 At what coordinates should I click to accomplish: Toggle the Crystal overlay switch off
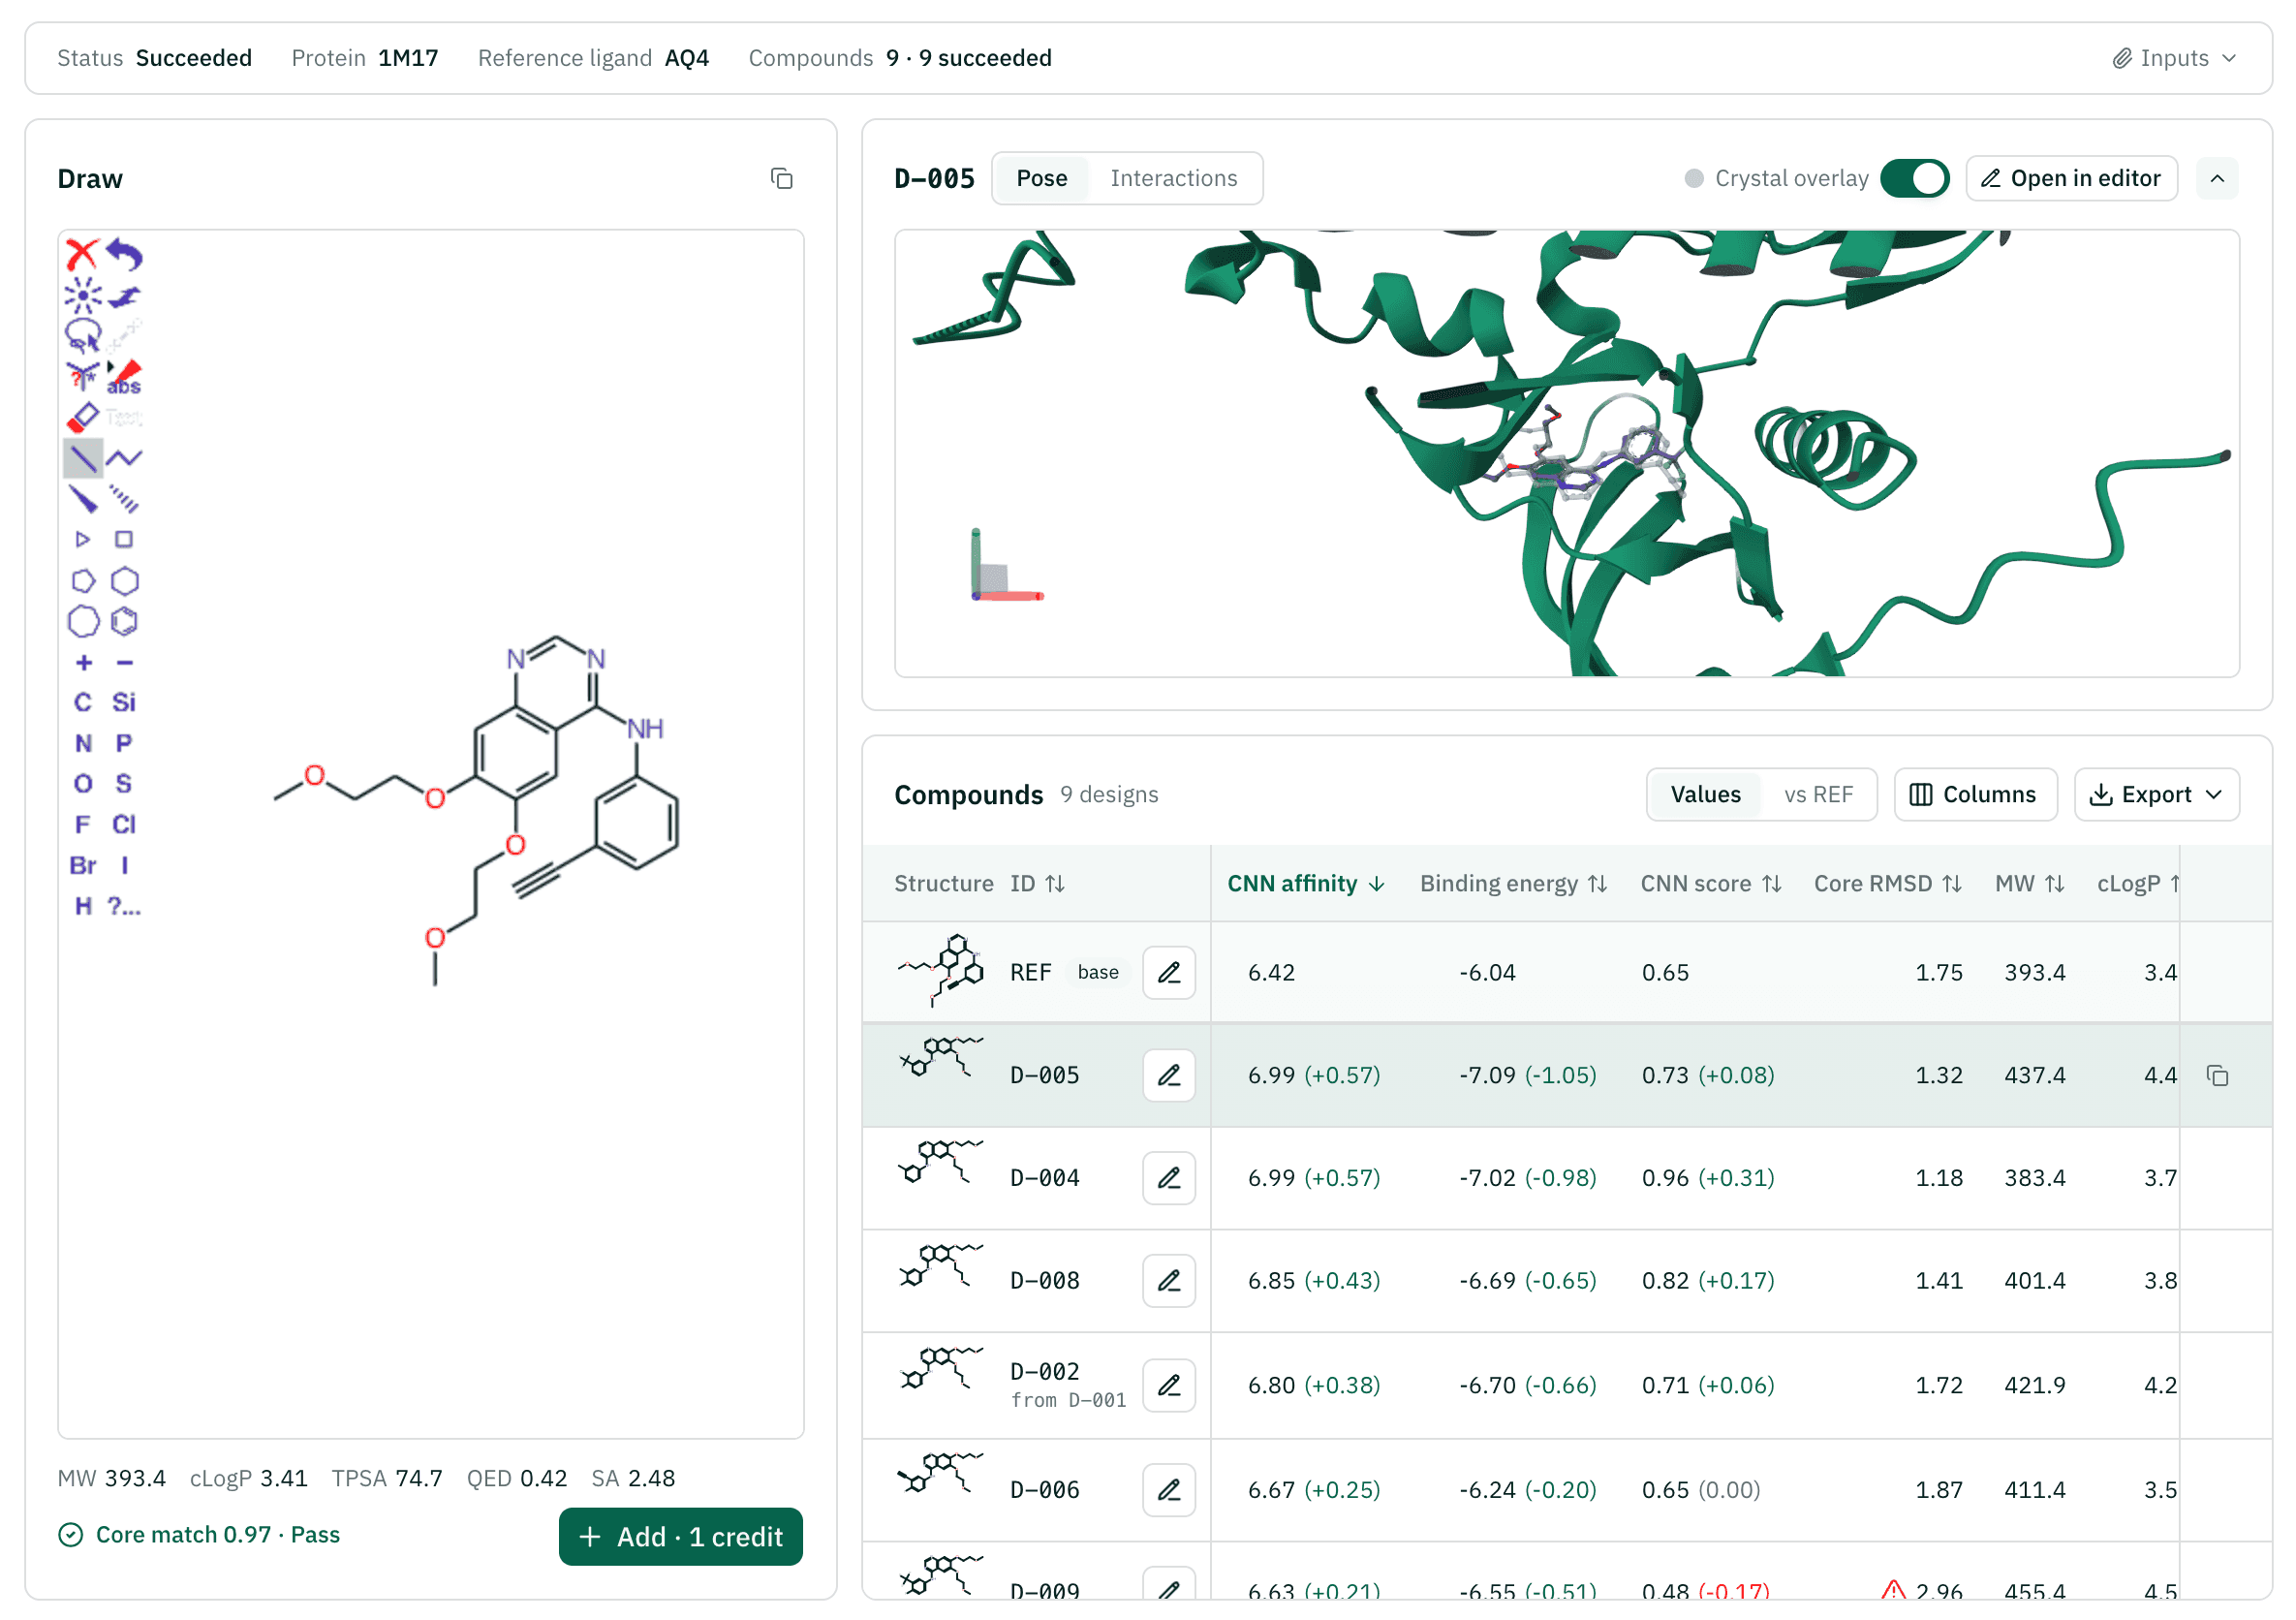[x=1914, y=178]
